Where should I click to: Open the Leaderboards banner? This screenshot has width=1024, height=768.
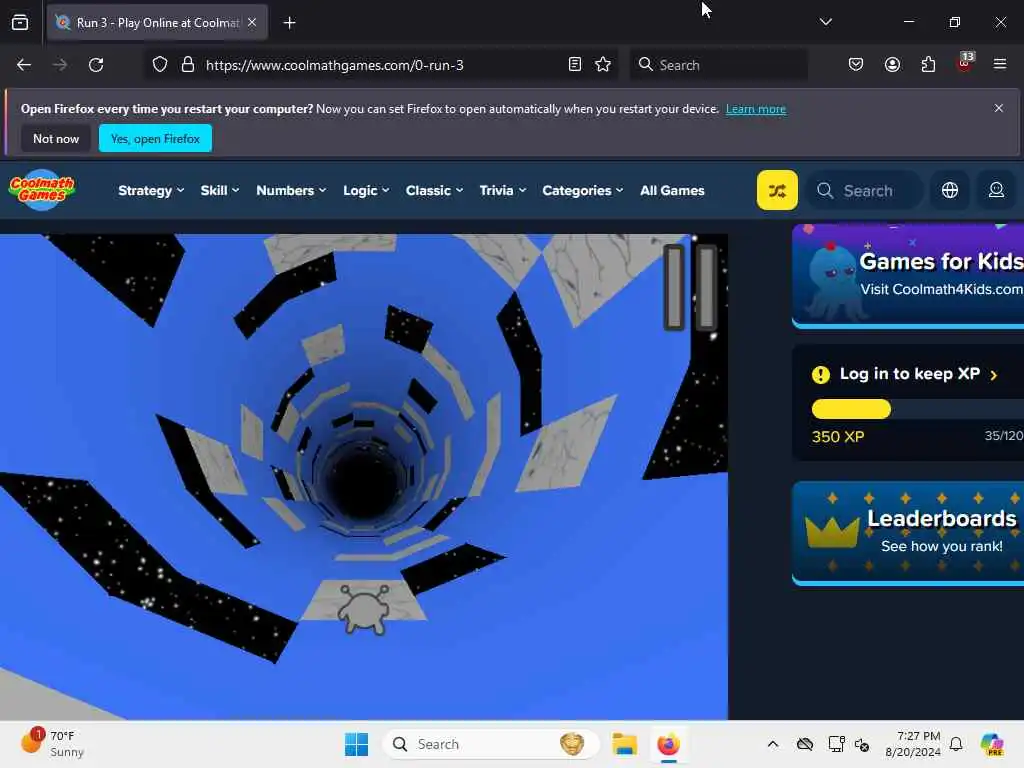(908, 533)
